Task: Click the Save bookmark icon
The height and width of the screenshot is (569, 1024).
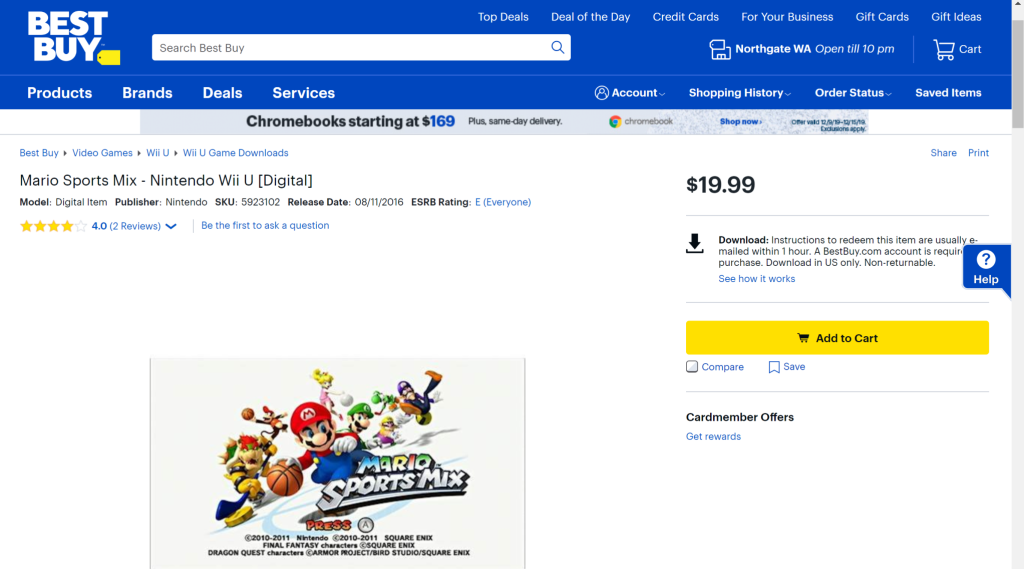Action: (774, 367)
